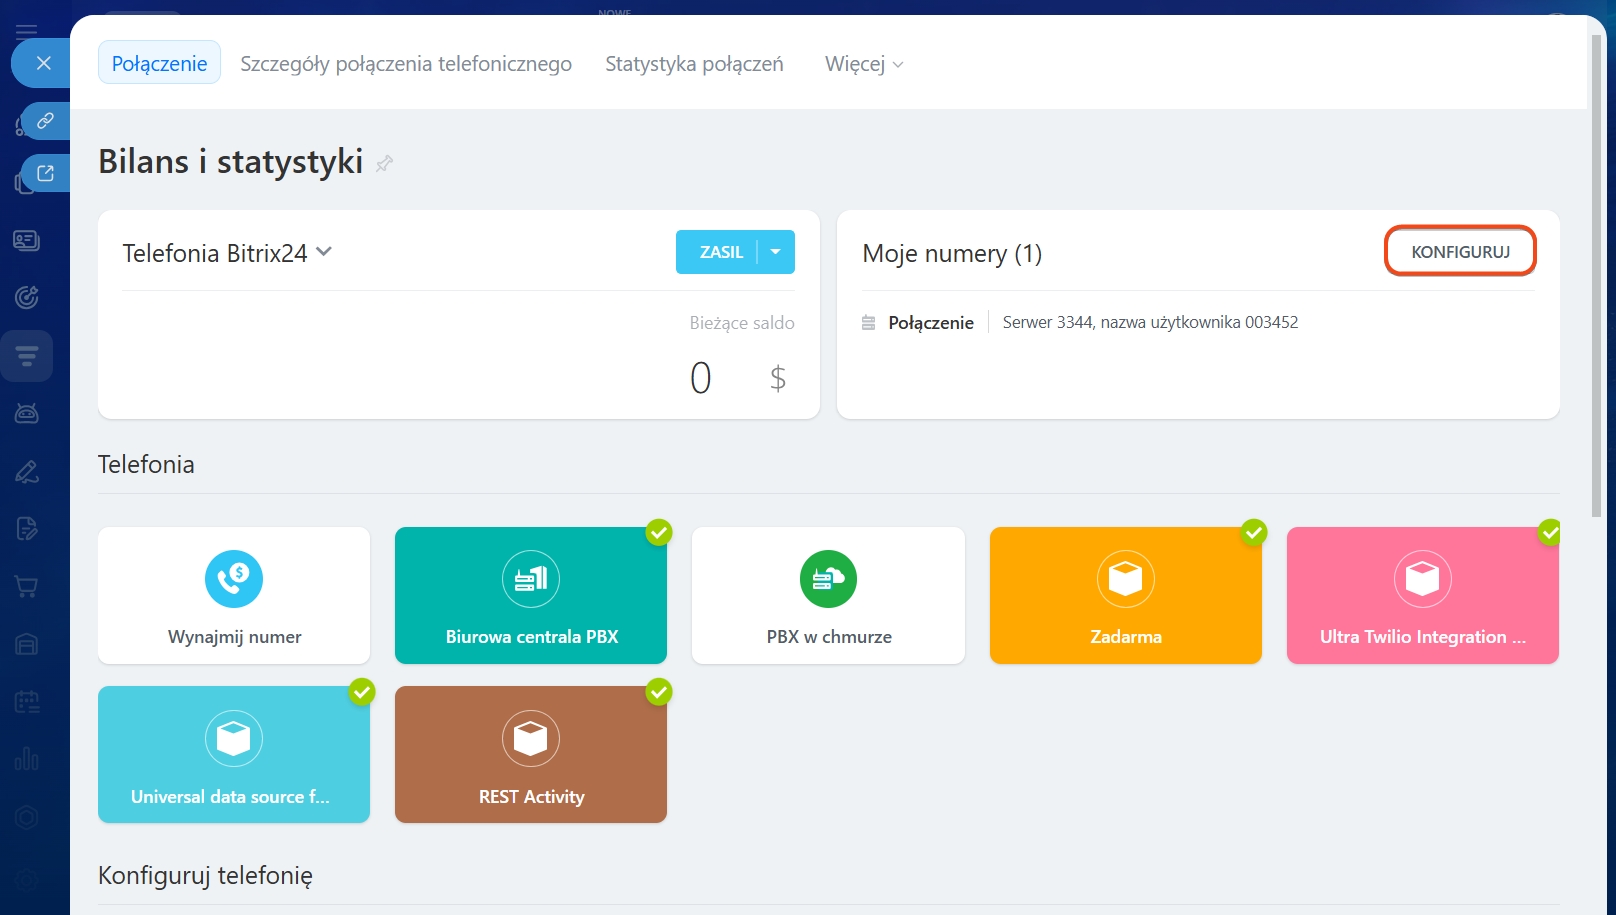Open the Biurowa centrala PBX tile

pos(531,596)
